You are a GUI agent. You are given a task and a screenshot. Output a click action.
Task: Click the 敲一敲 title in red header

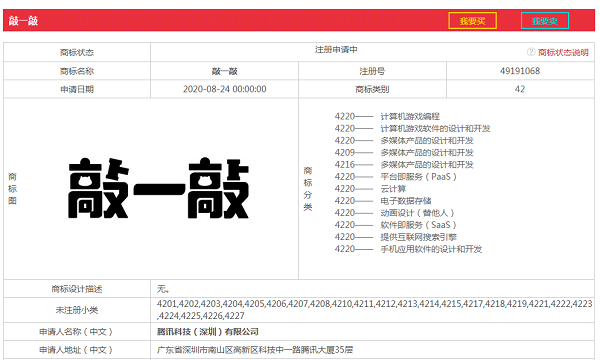23,21
